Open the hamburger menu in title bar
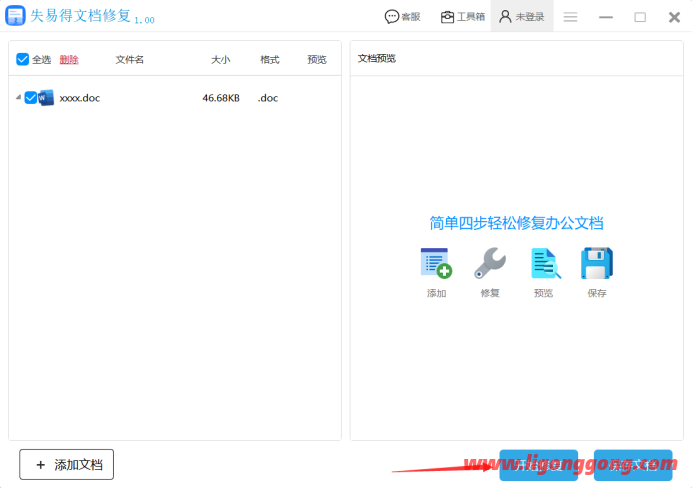 (570, 17)
